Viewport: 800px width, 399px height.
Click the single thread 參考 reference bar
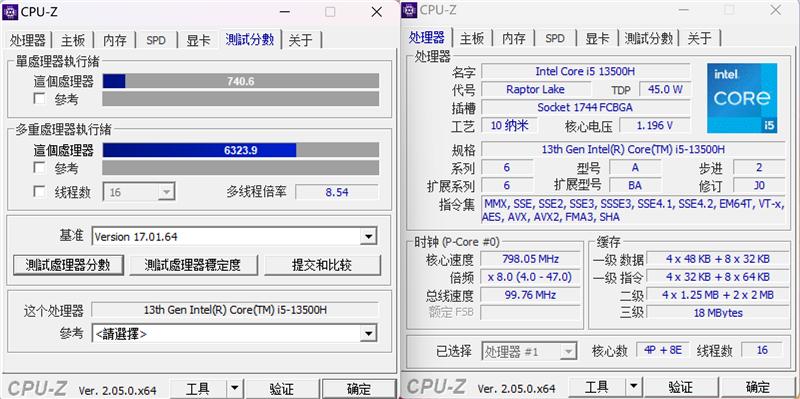point(241,99)
